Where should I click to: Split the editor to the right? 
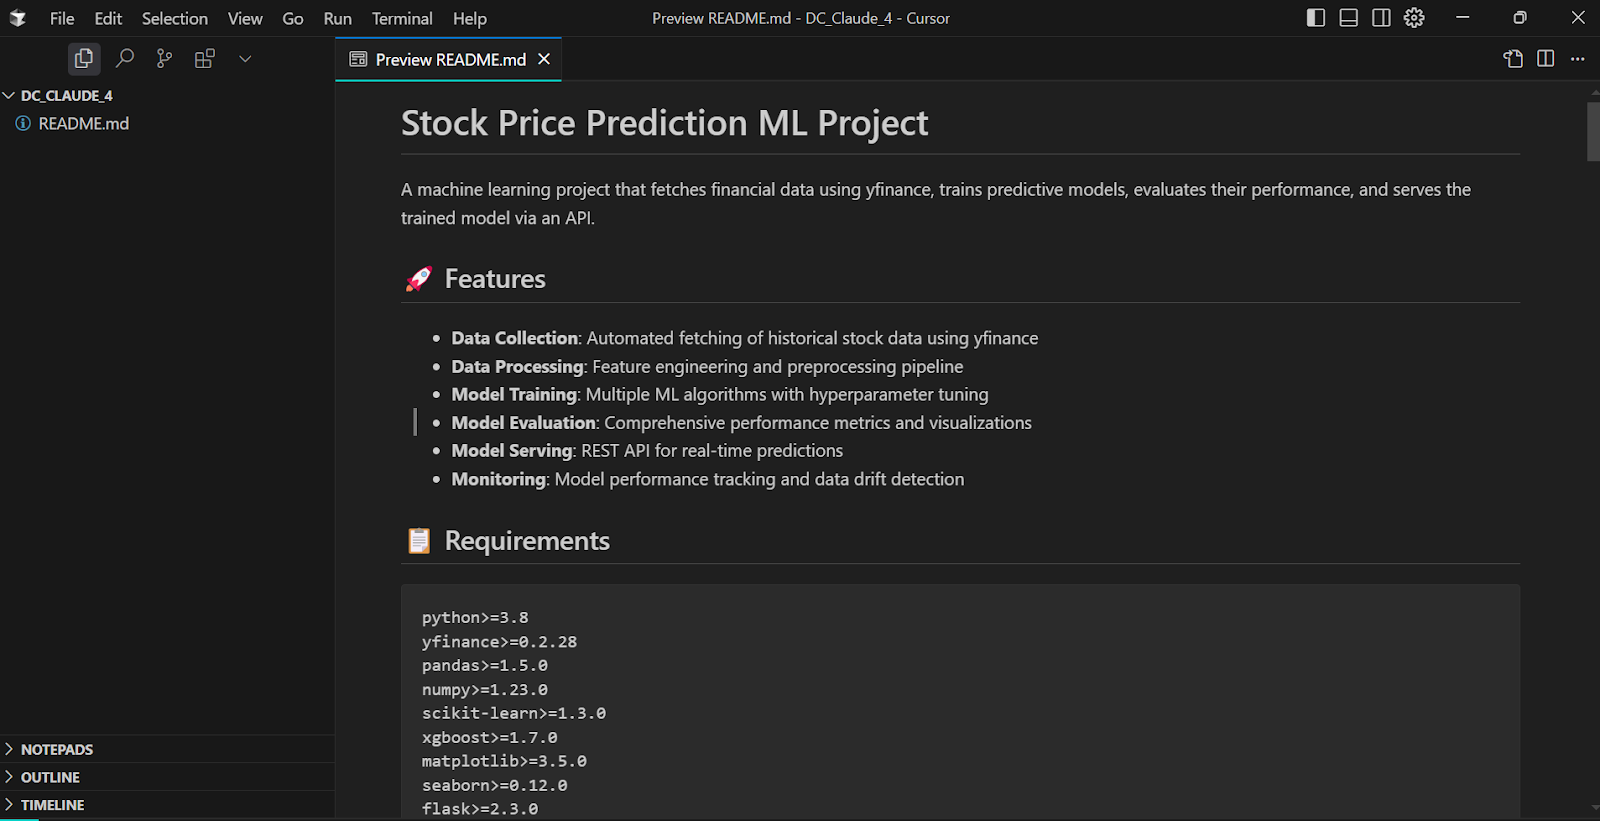1546,59
